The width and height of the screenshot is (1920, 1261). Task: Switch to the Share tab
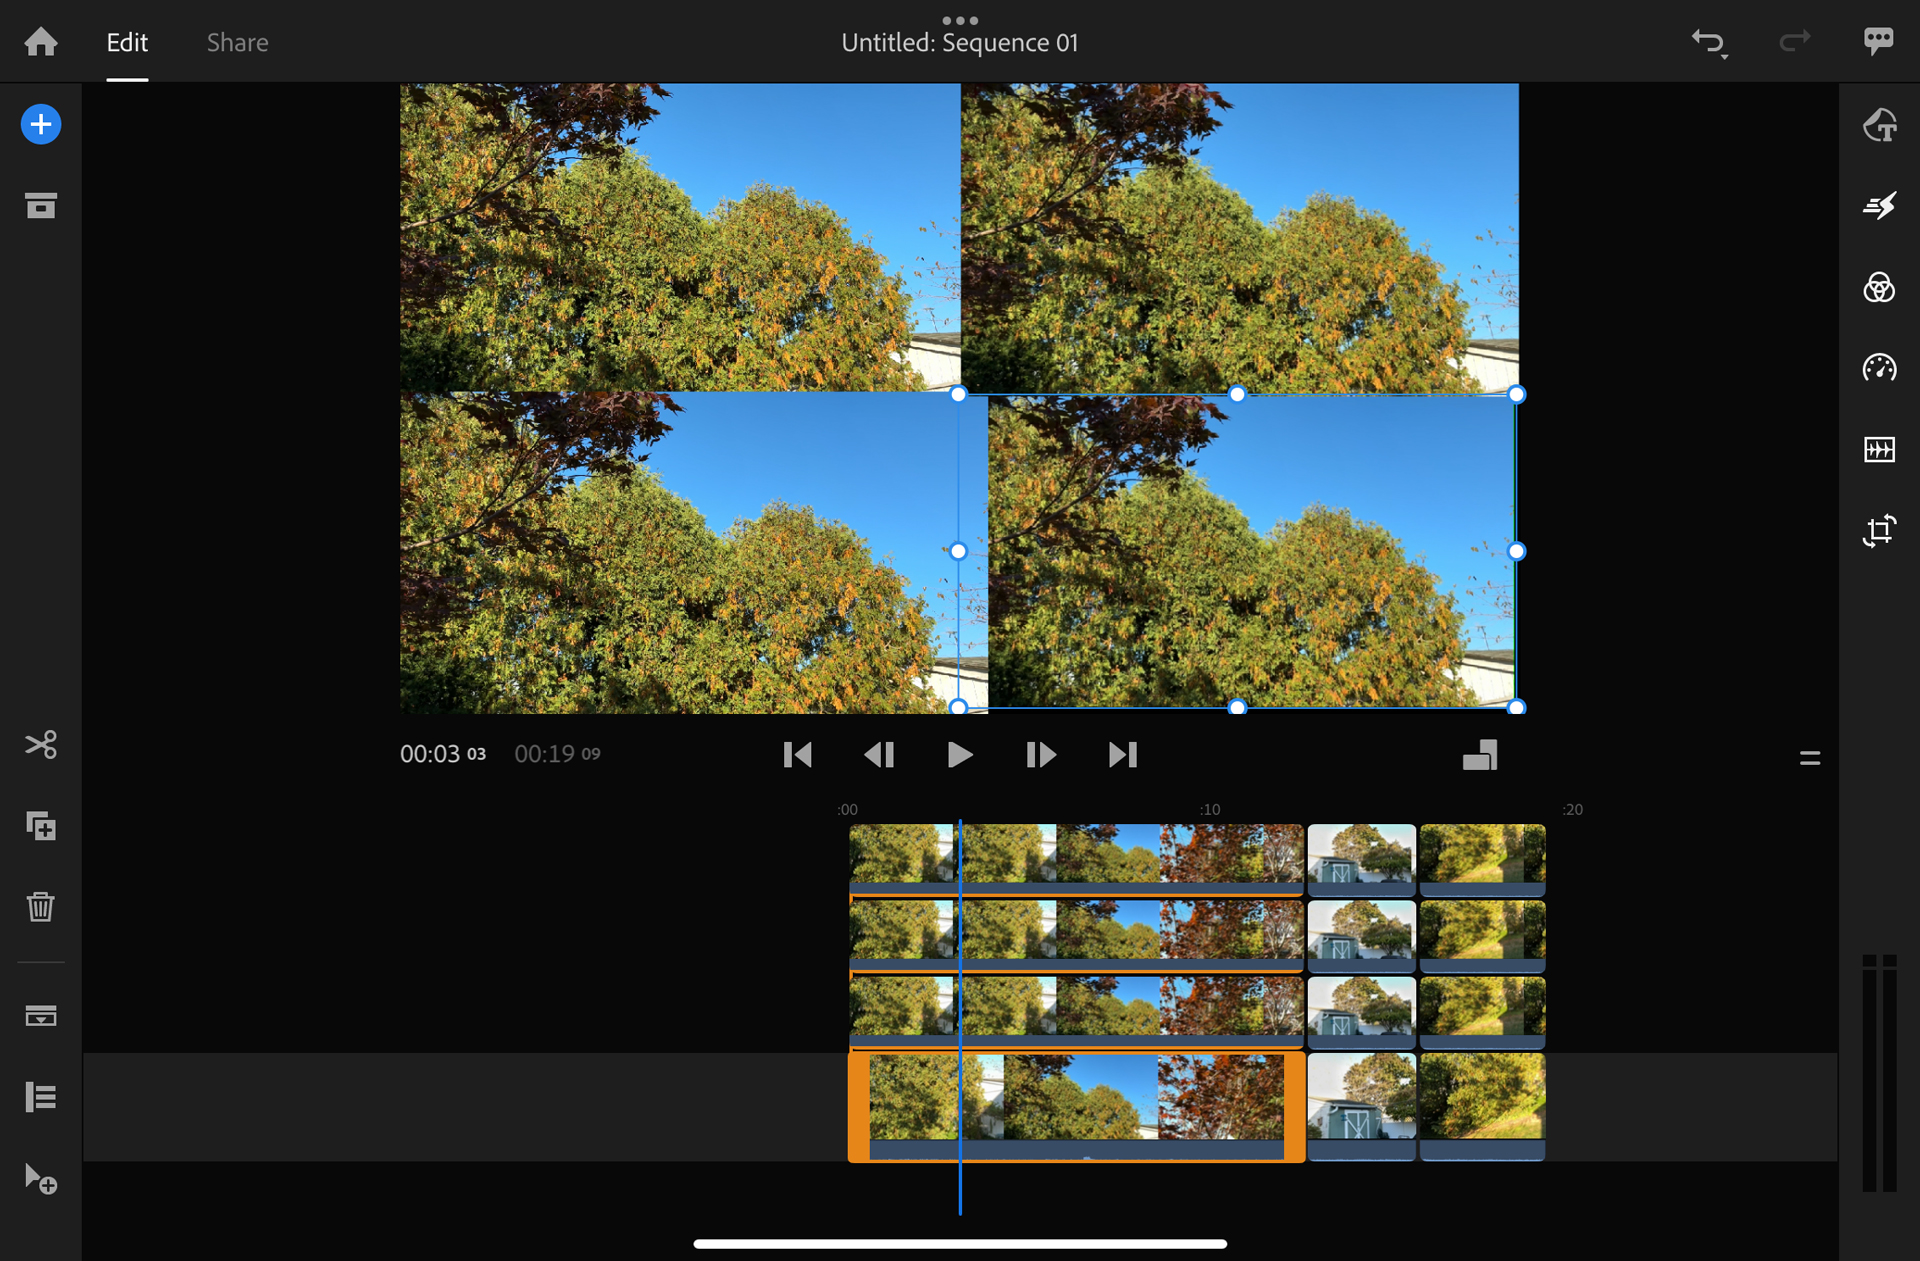pos(237,42)
